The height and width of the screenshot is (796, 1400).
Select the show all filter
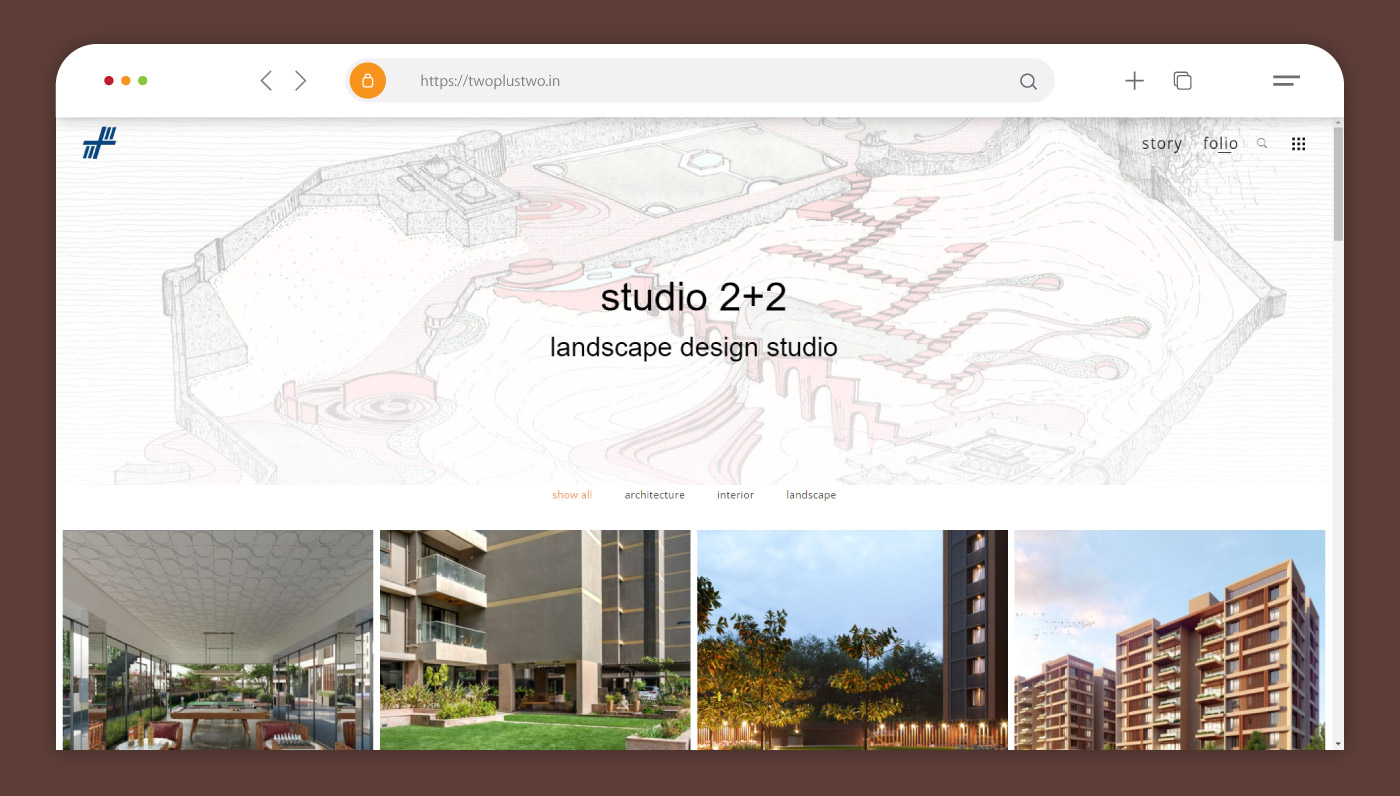coord(572,495)
